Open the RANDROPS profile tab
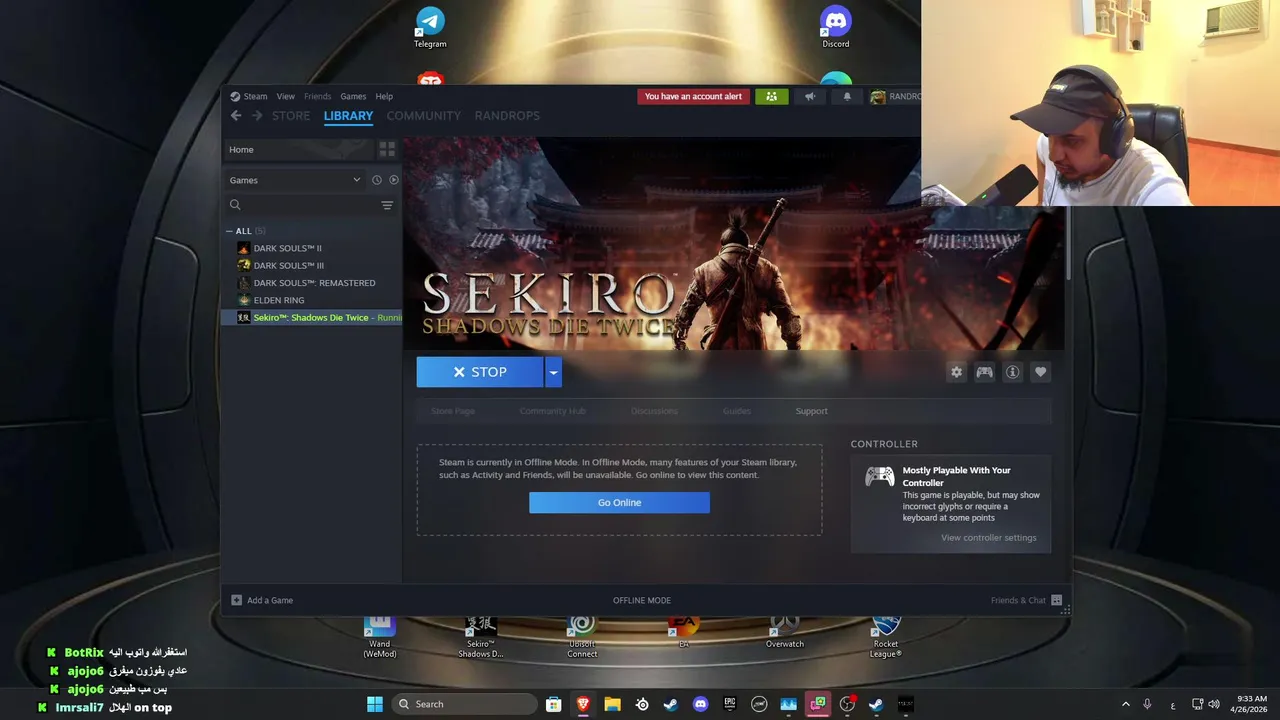The height and width of the screenshot is (720, 1280). pos(507,116)
